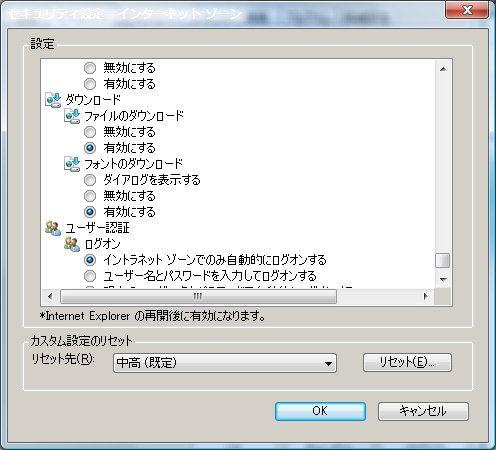Choose イントラネット ゾーンでのみ自動的にログオンする option

point(90,260)
